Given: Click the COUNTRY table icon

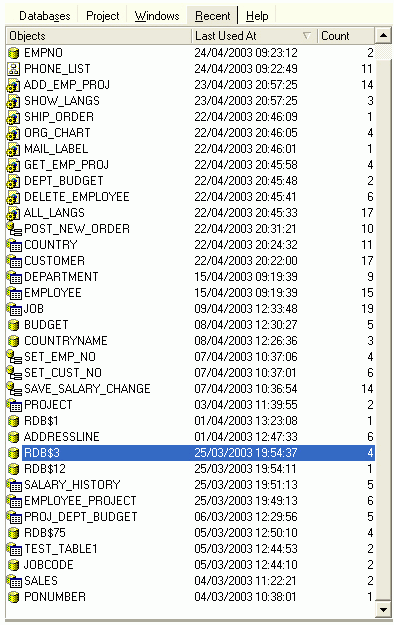Looking at the screenshot, I should click(x=14, y=245).
